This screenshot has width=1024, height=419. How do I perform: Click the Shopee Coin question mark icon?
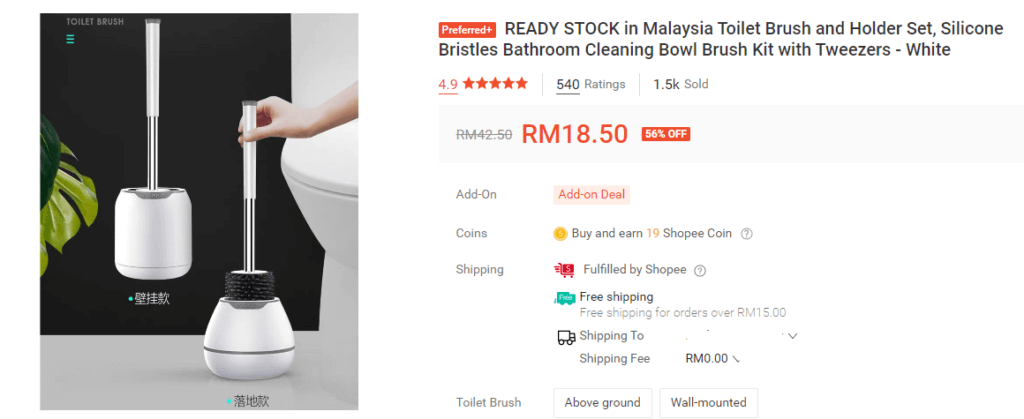coord(747,234)
